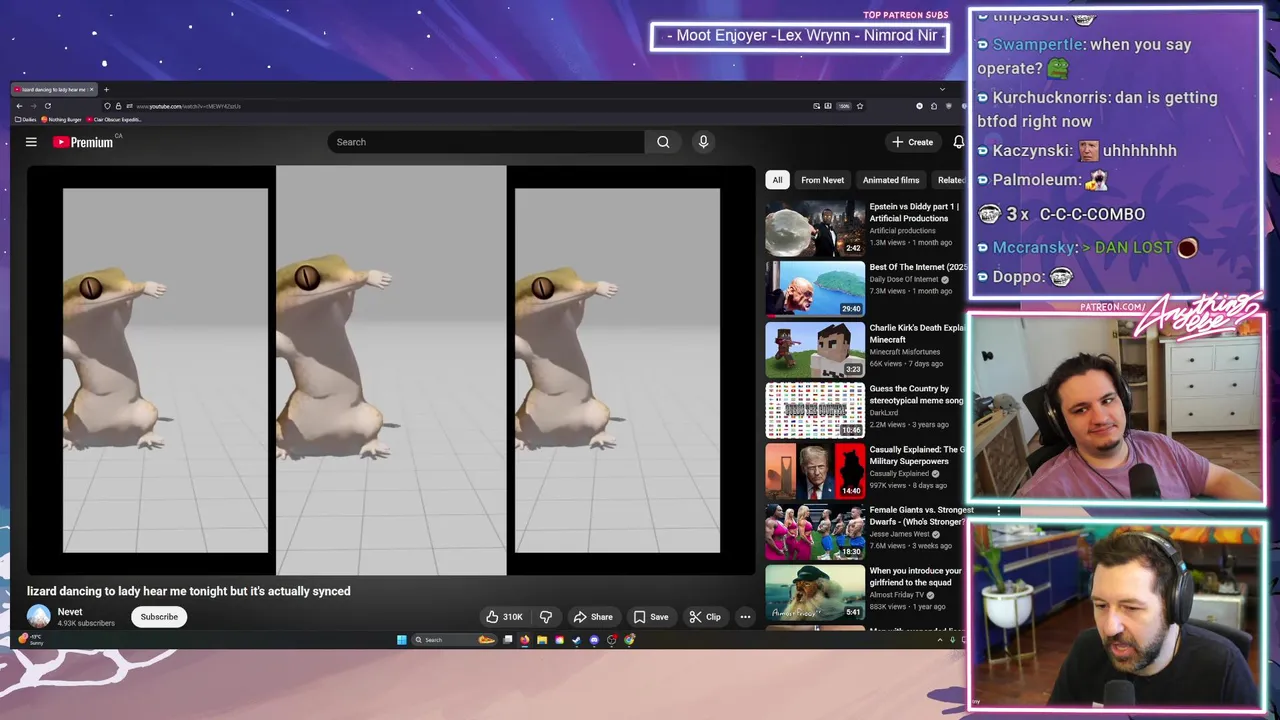The image size is (1280, 720).
Task: Open the Dailies bookmark folder
Action: point(26,119)
